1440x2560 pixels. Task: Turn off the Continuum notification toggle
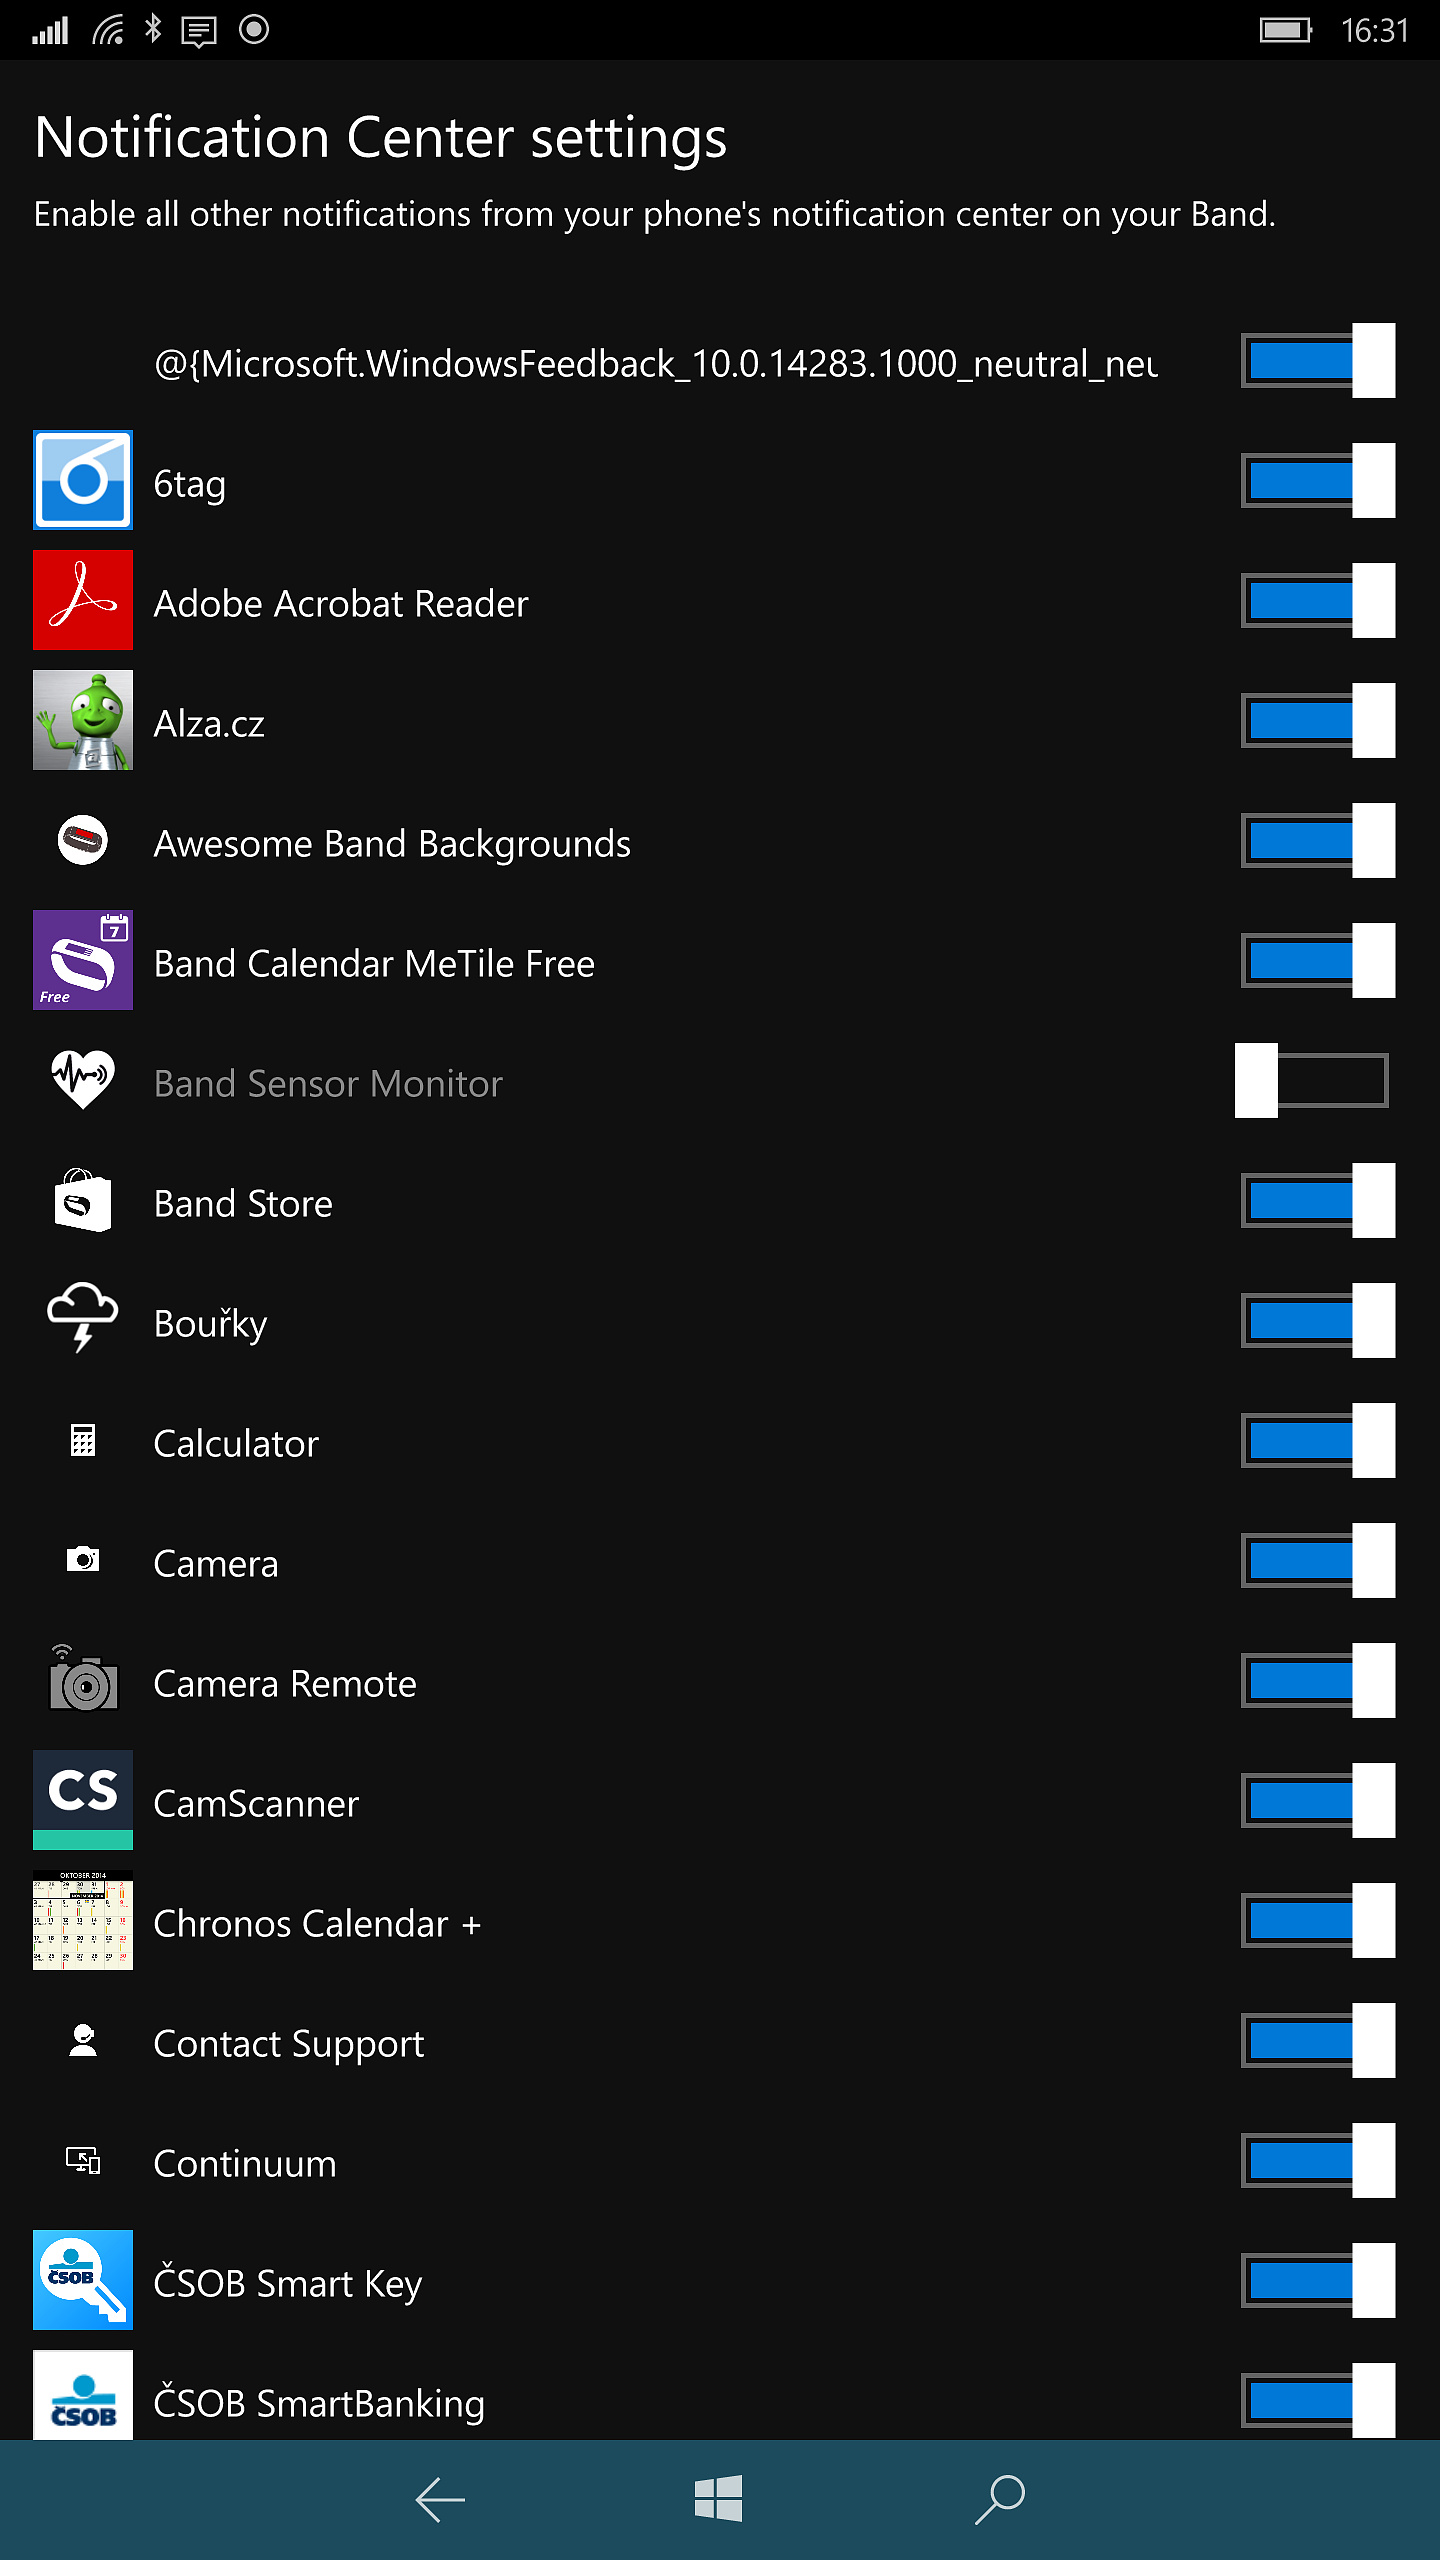coord(1318,2160)
